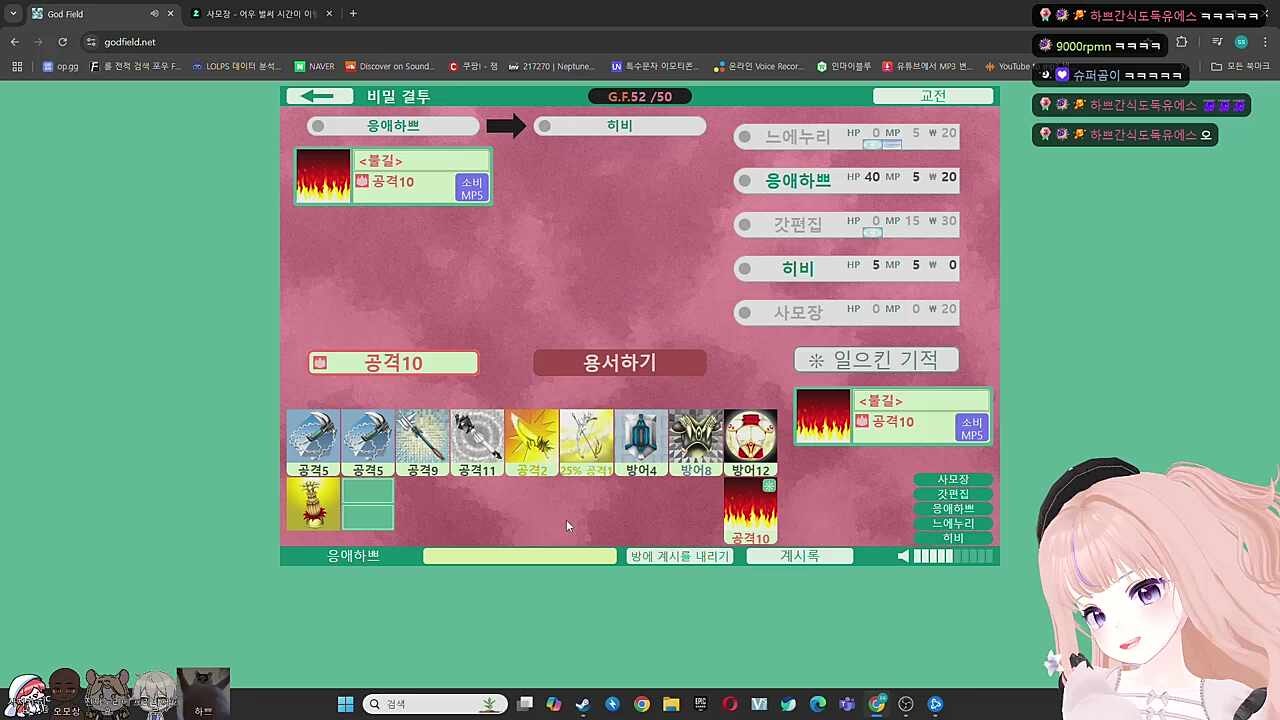
Task: Open the NAVER bookmark
Action: click(x=314, y=67)
